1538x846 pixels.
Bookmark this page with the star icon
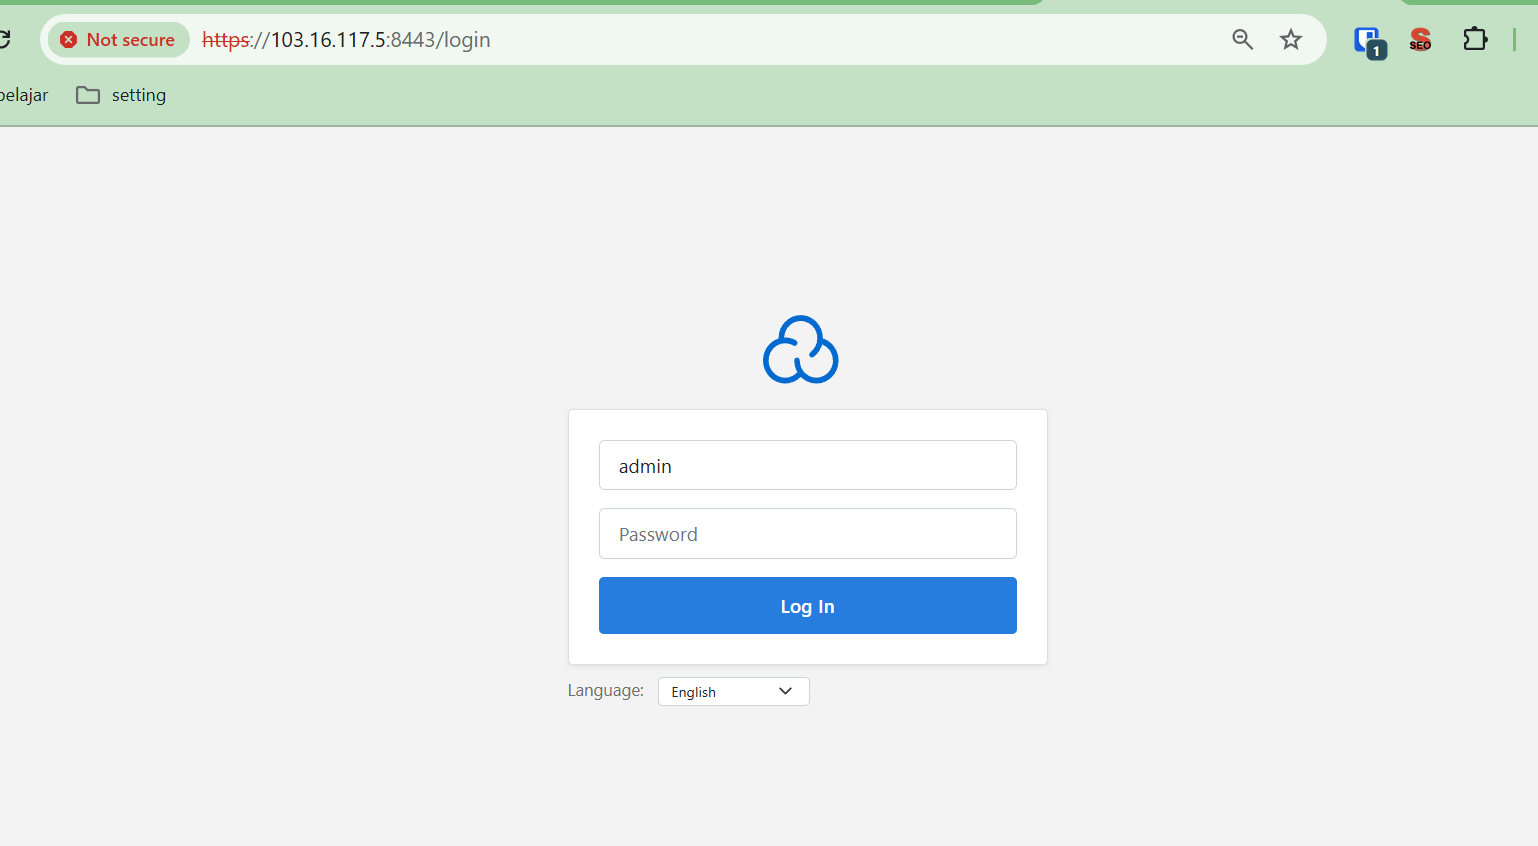1291,40
